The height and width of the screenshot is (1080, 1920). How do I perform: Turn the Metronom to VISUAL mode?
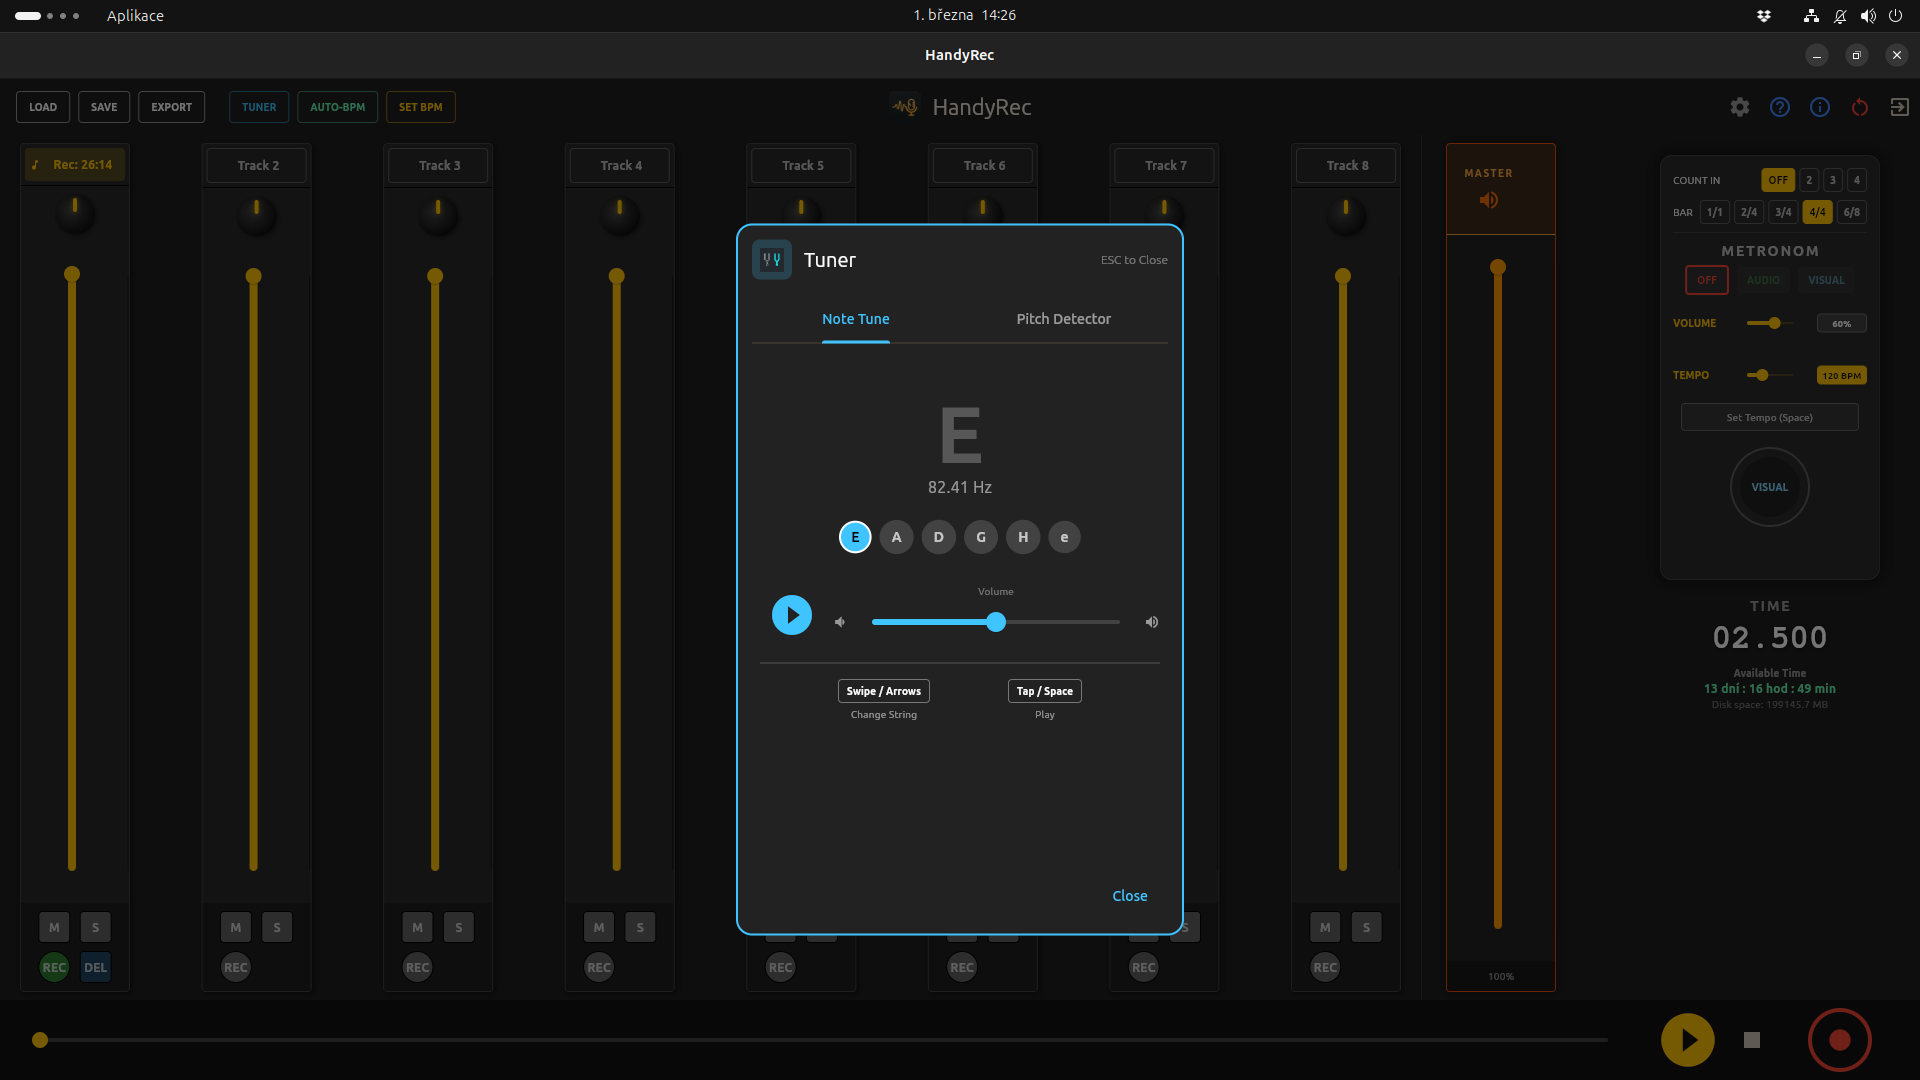click(1826, 280)
